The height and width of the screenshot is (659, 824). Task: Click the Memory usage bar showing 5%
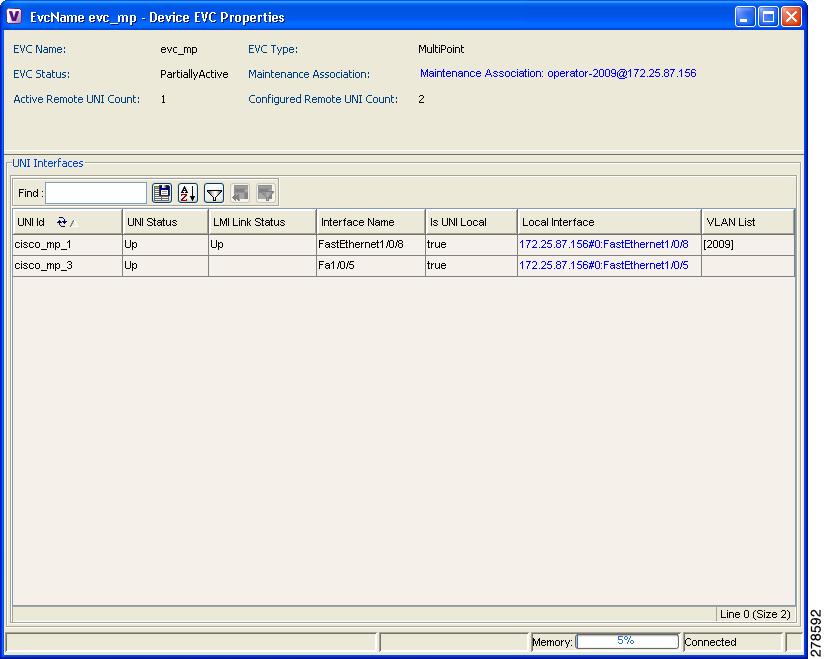pyautogui.click(x=627, y=641)
